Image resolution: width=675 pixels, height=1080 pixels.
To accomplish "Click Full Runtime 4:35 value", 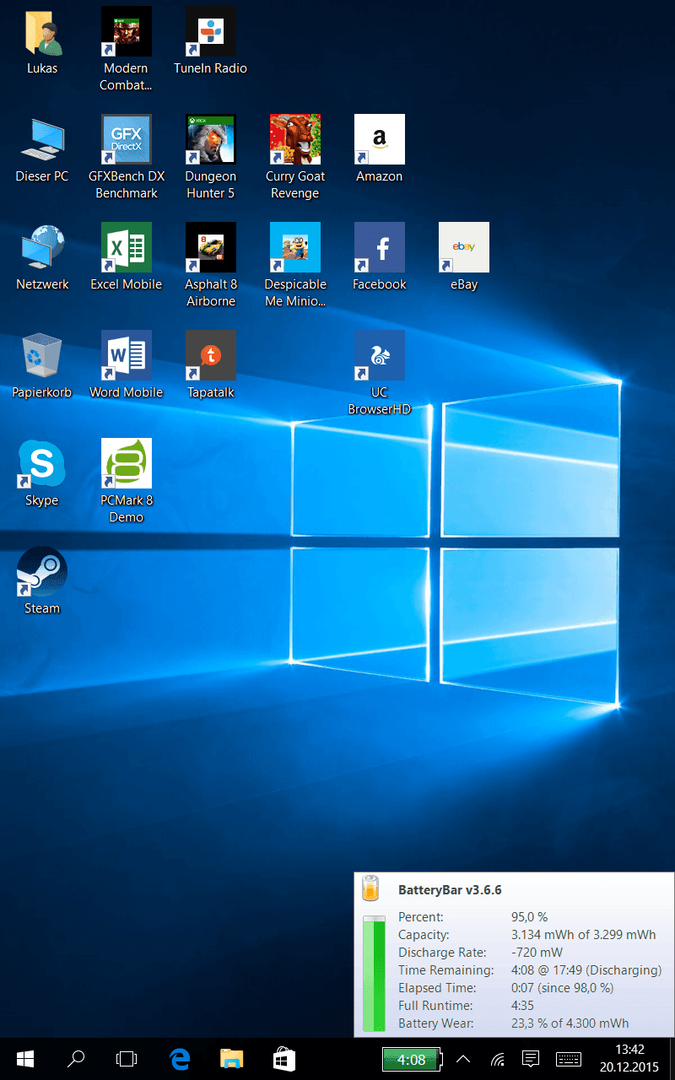I will (523, 1006).
